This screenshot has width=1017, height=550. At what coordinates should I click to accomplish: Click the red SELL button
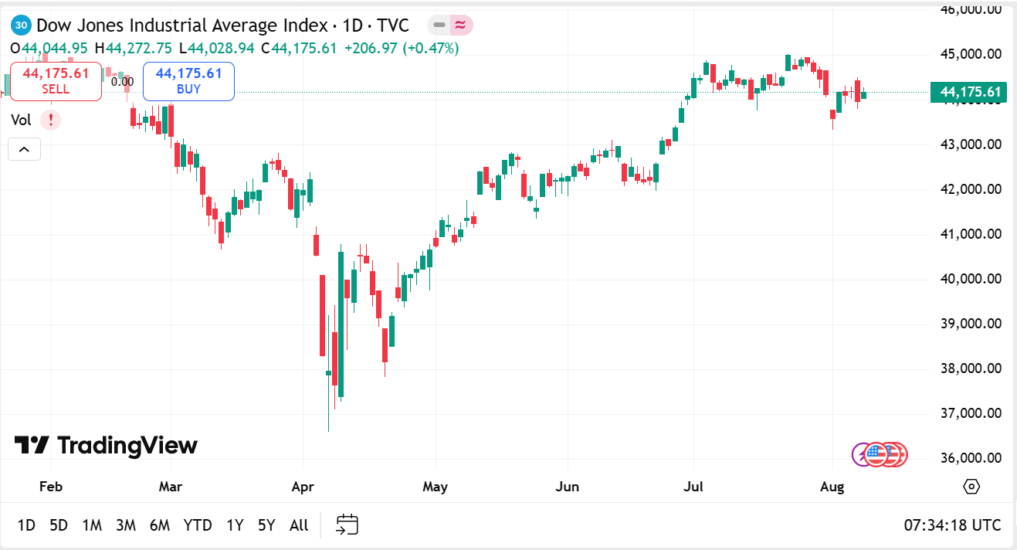pyautogui.click(x=56, y=81)
